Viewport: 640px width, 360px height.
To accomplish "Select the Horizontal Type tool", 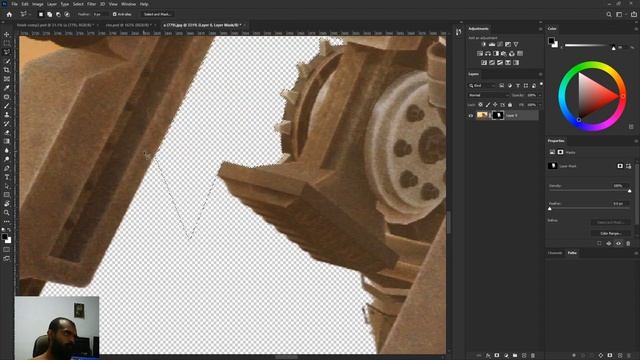I will tap(7, 177).
